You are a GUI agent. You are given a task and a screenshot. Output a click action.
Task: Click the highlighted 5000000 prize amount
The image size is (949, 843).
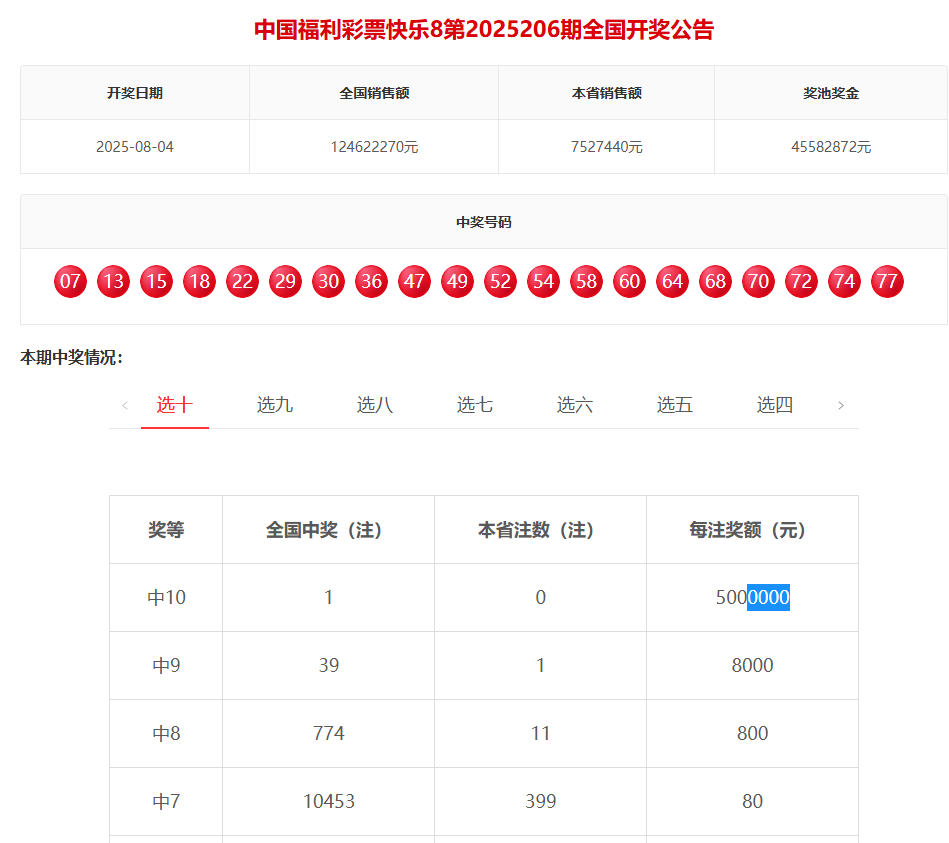[x=752, y=598]
